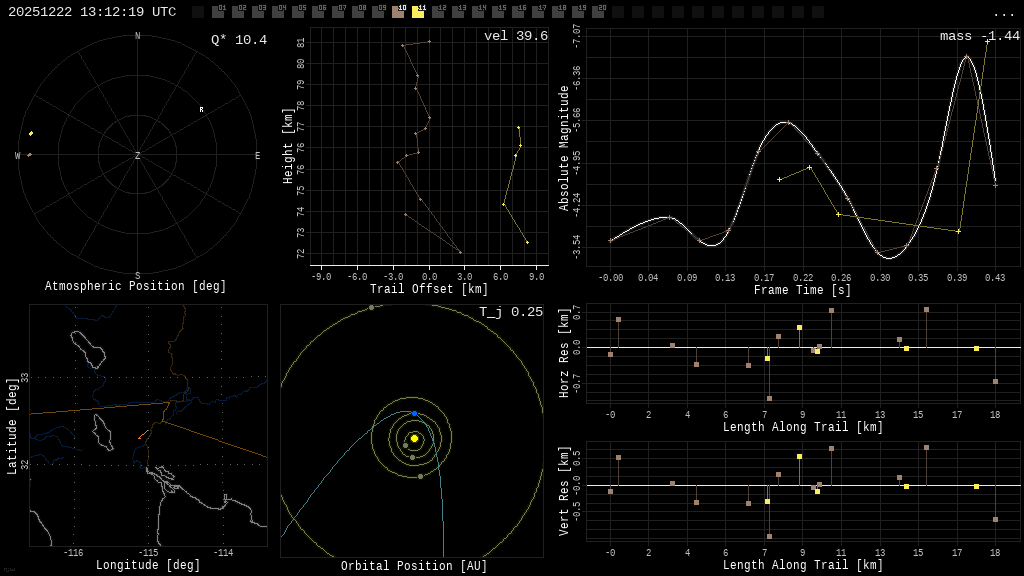Select station square labeled 04

(x=278, y=12)
